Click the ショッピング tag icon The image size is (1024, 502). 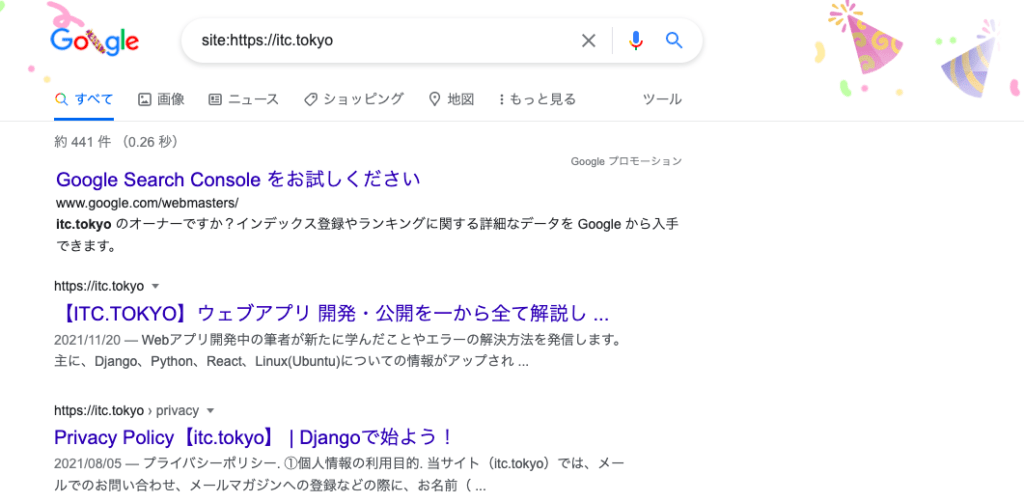(311, 99)
